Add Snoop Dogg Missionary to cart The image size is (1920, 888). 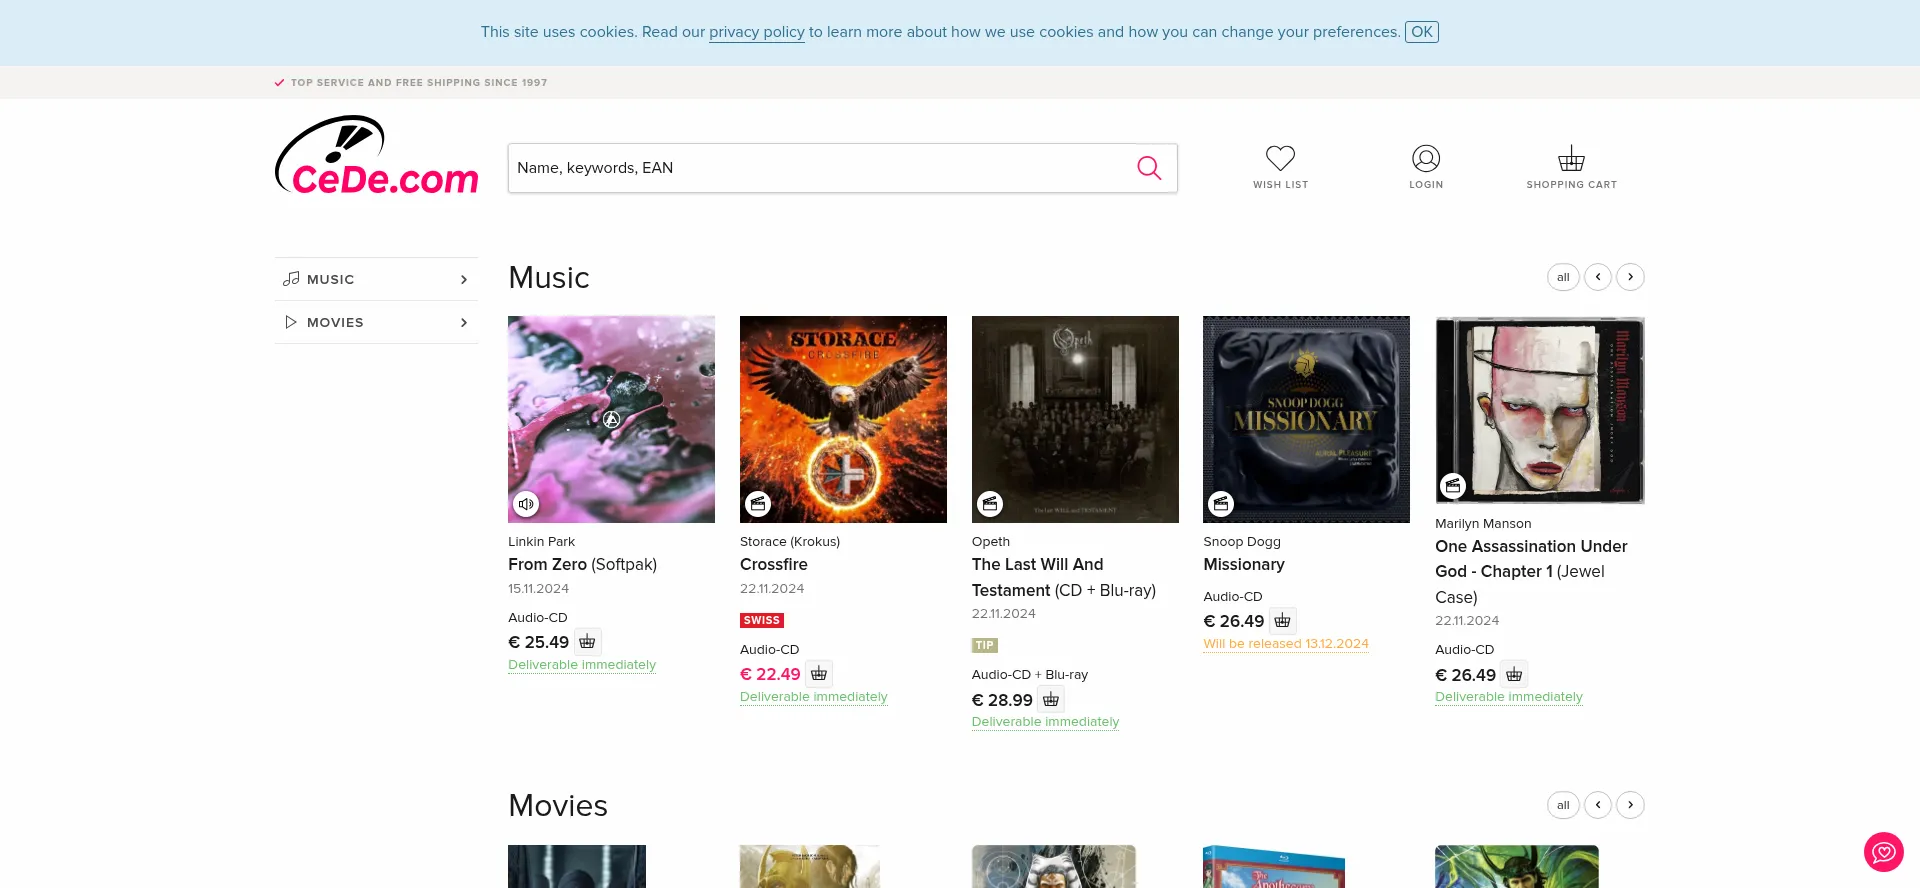[1283, 621]
